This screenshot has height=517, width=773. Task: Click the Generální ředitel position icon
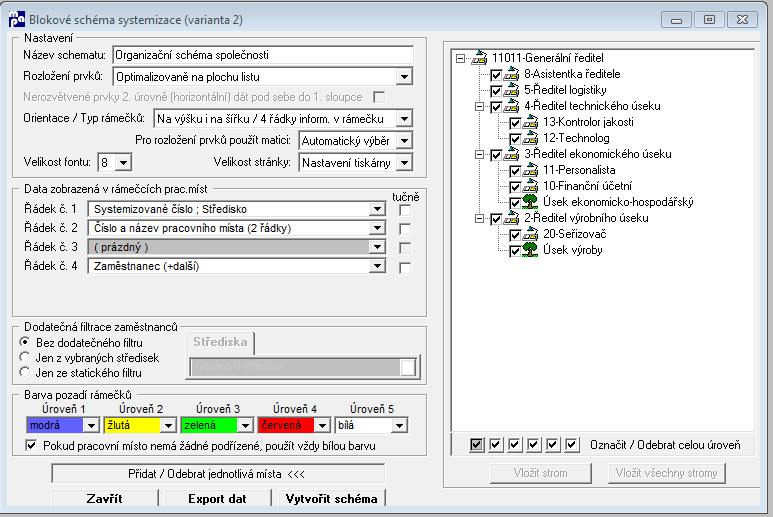(x=479, y=58)
